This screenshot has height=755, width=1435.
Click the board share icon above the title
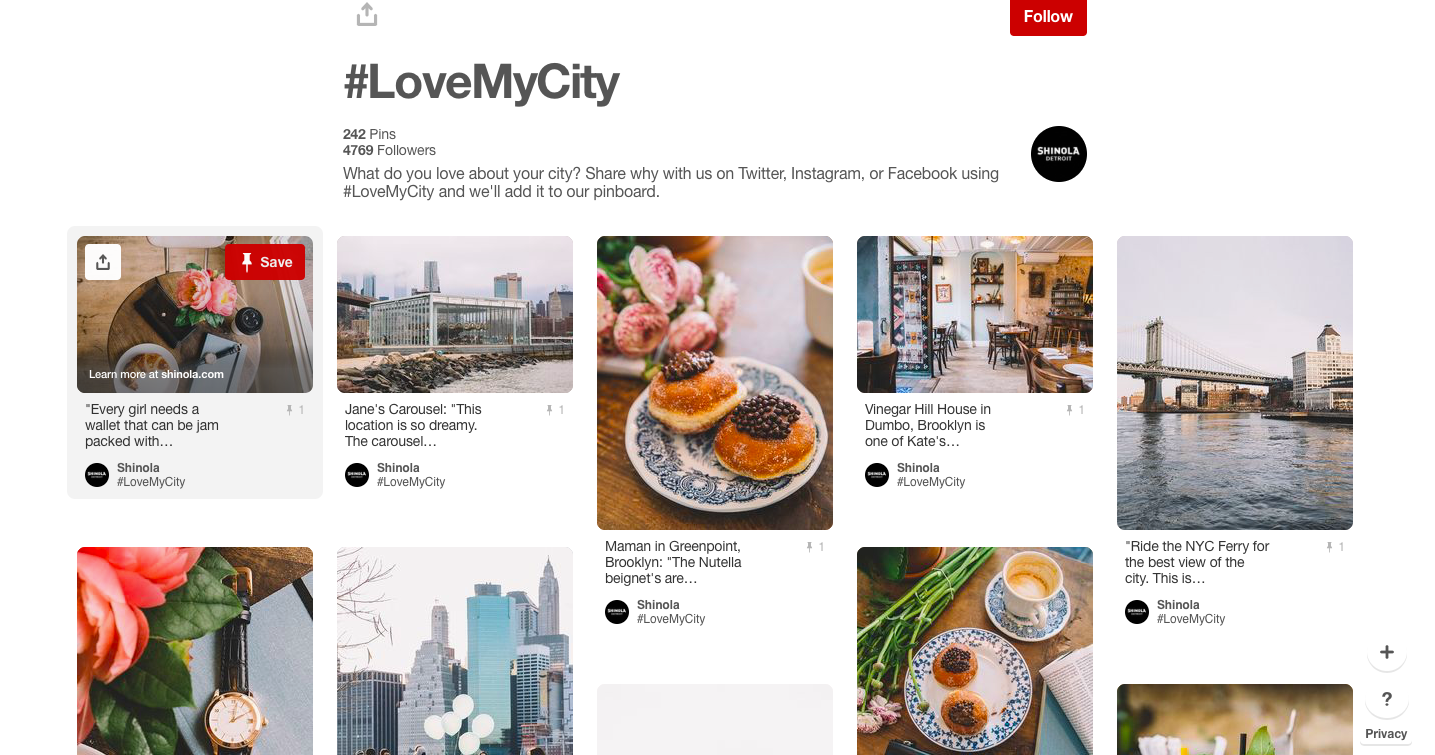click(367, 15)
